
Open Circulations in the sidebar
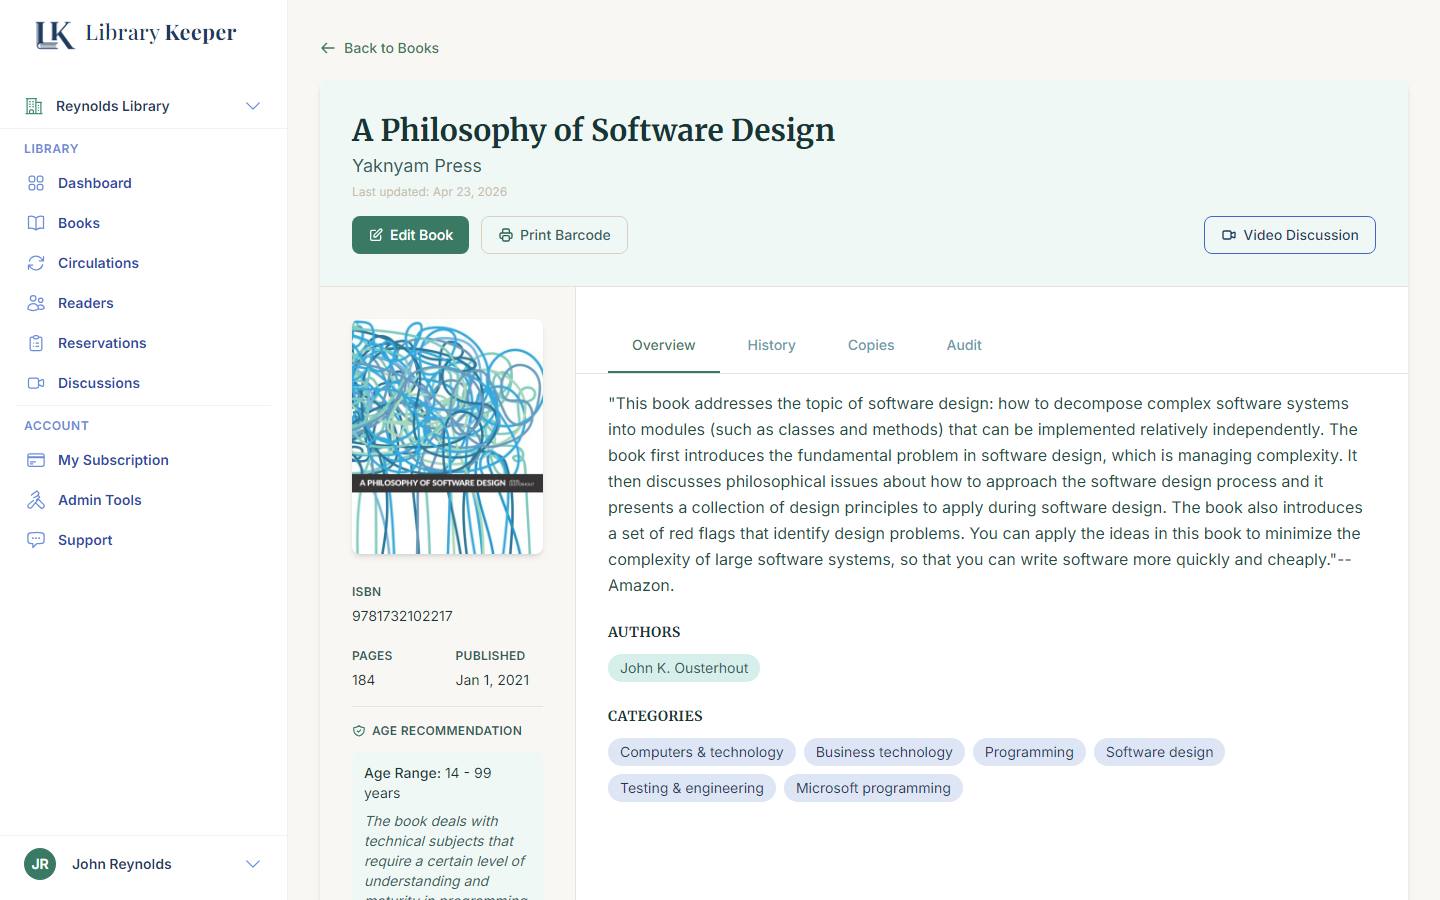(144, 263)
